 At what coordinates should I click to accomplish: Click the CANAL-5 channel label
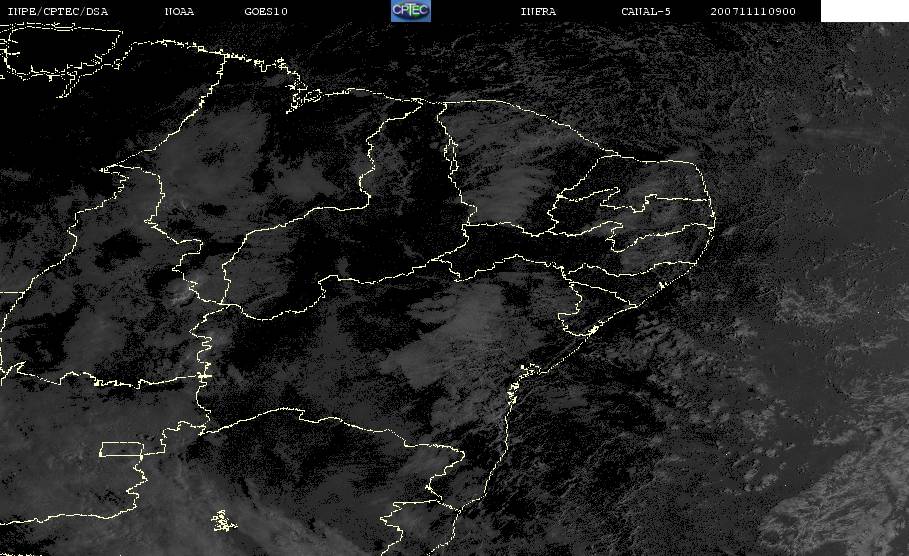point(646,12)
